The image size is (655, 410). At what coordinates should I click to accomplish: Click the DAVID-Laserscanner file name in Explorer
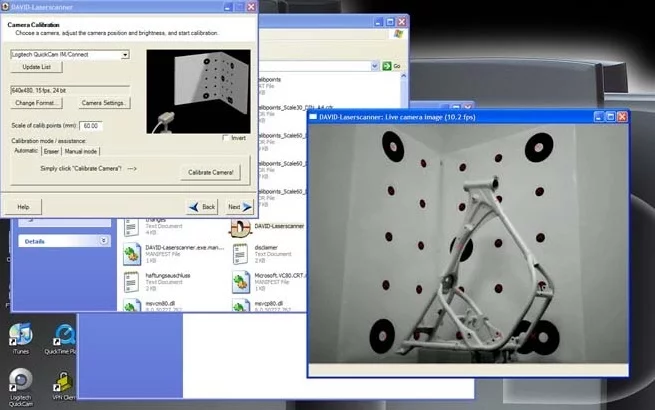tap(279, 226)
